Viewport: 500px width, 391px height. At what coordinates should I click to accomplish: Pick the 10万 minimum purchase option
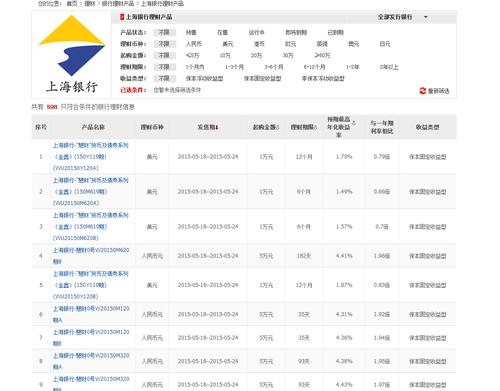[225, 55]
